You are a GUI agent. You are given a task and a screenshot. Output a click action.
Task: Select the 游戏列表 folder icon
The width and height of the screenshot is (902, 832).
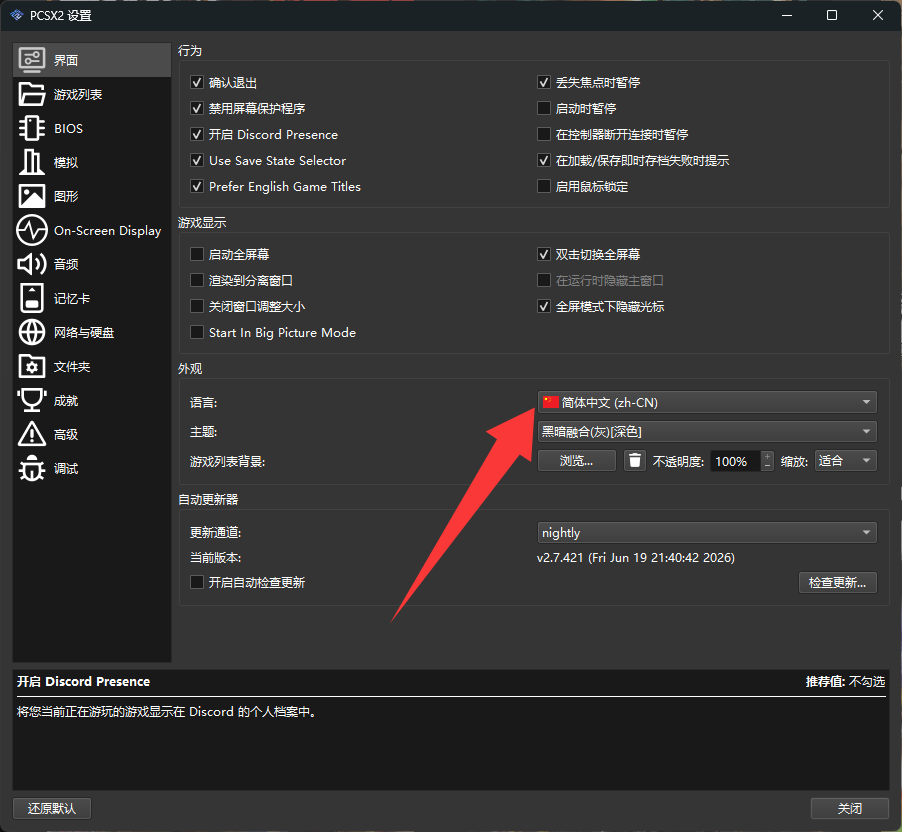click(32, 94)
